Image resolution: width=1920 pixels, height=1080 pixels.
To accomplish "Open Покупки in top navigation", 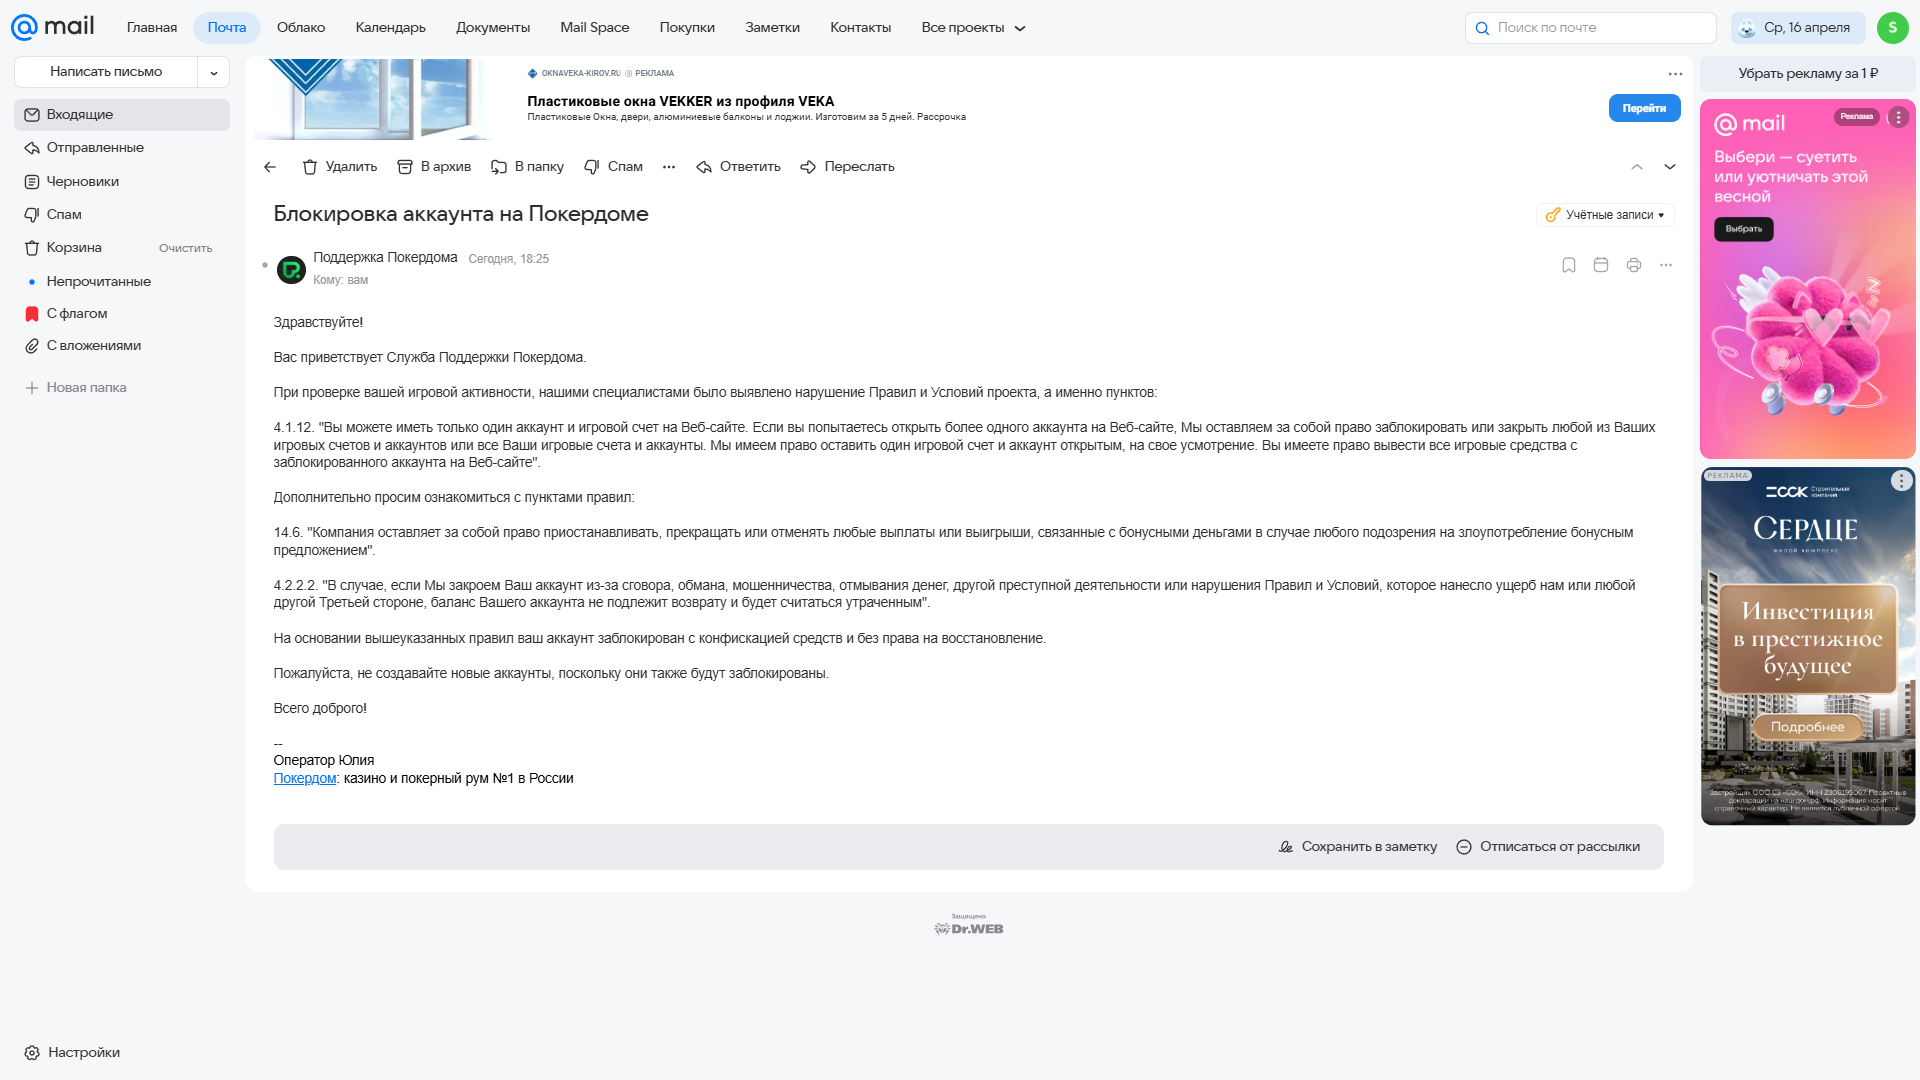I will click(687, 28).
